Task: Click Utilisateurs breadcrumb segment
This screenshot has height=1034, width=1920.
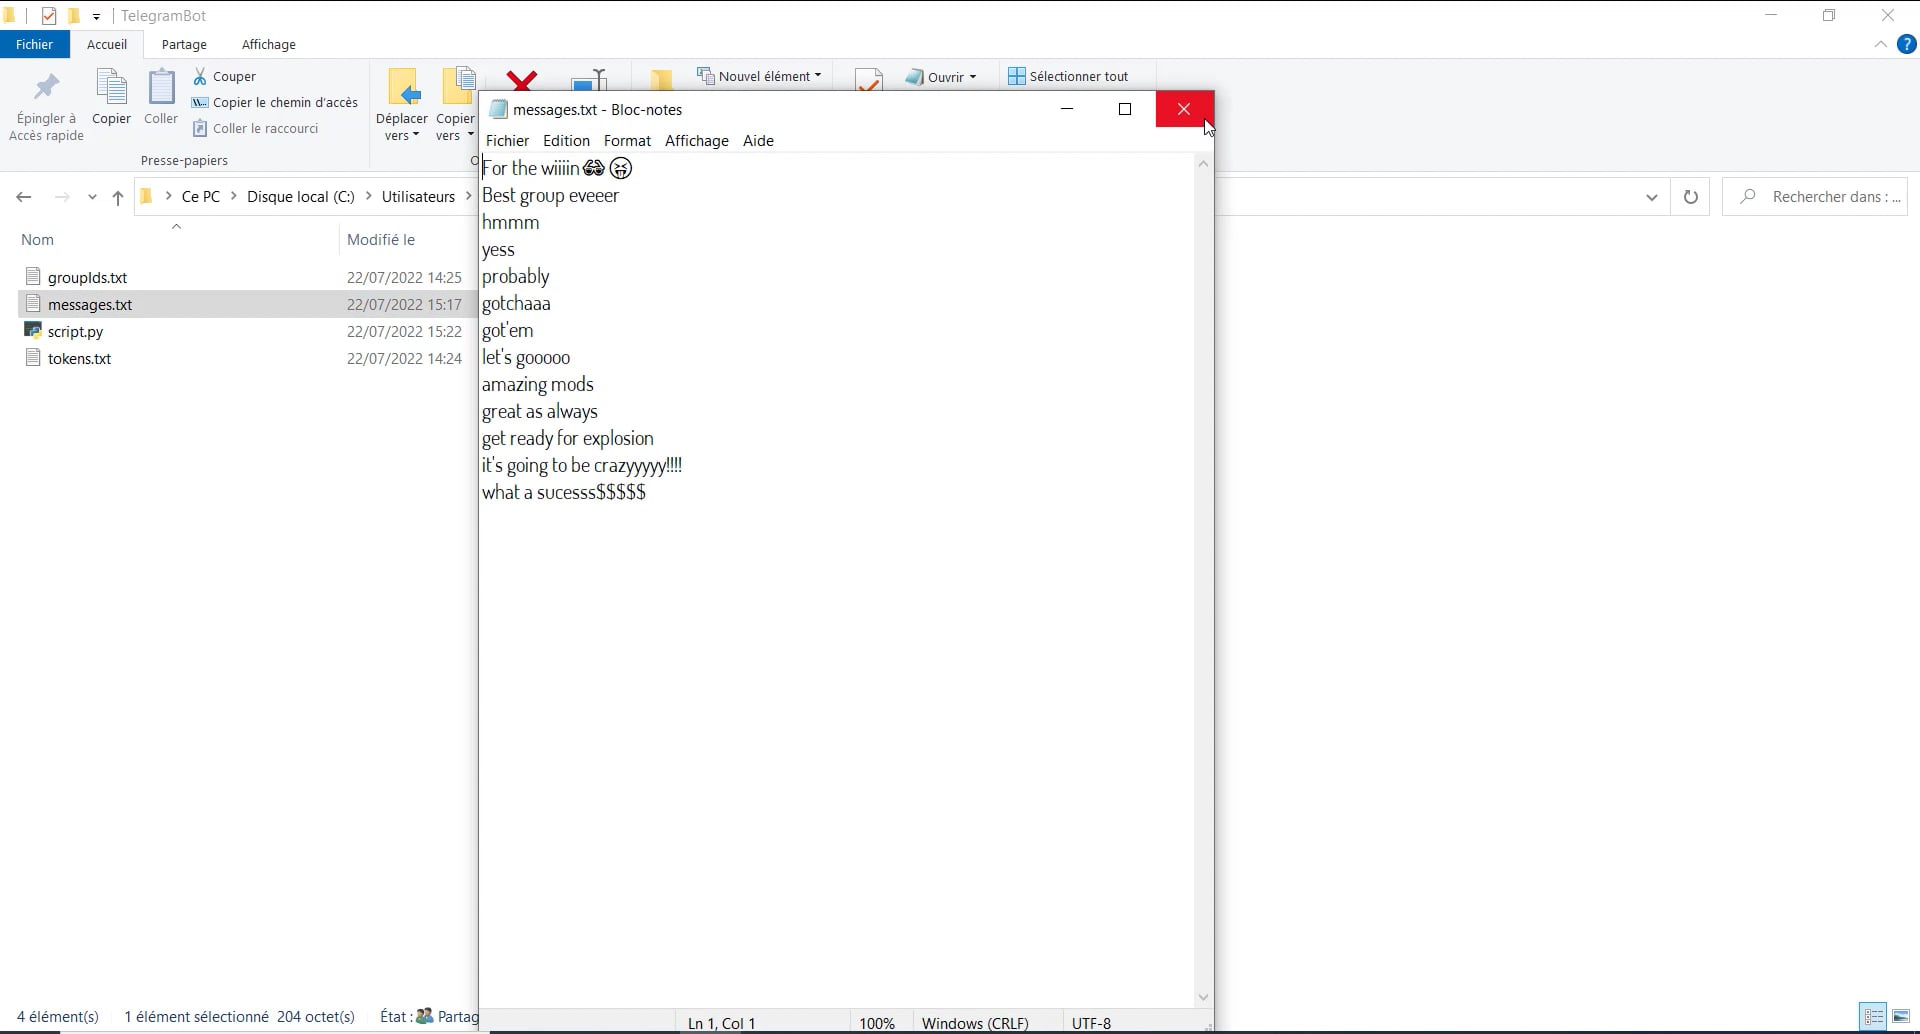Action: 418,196
